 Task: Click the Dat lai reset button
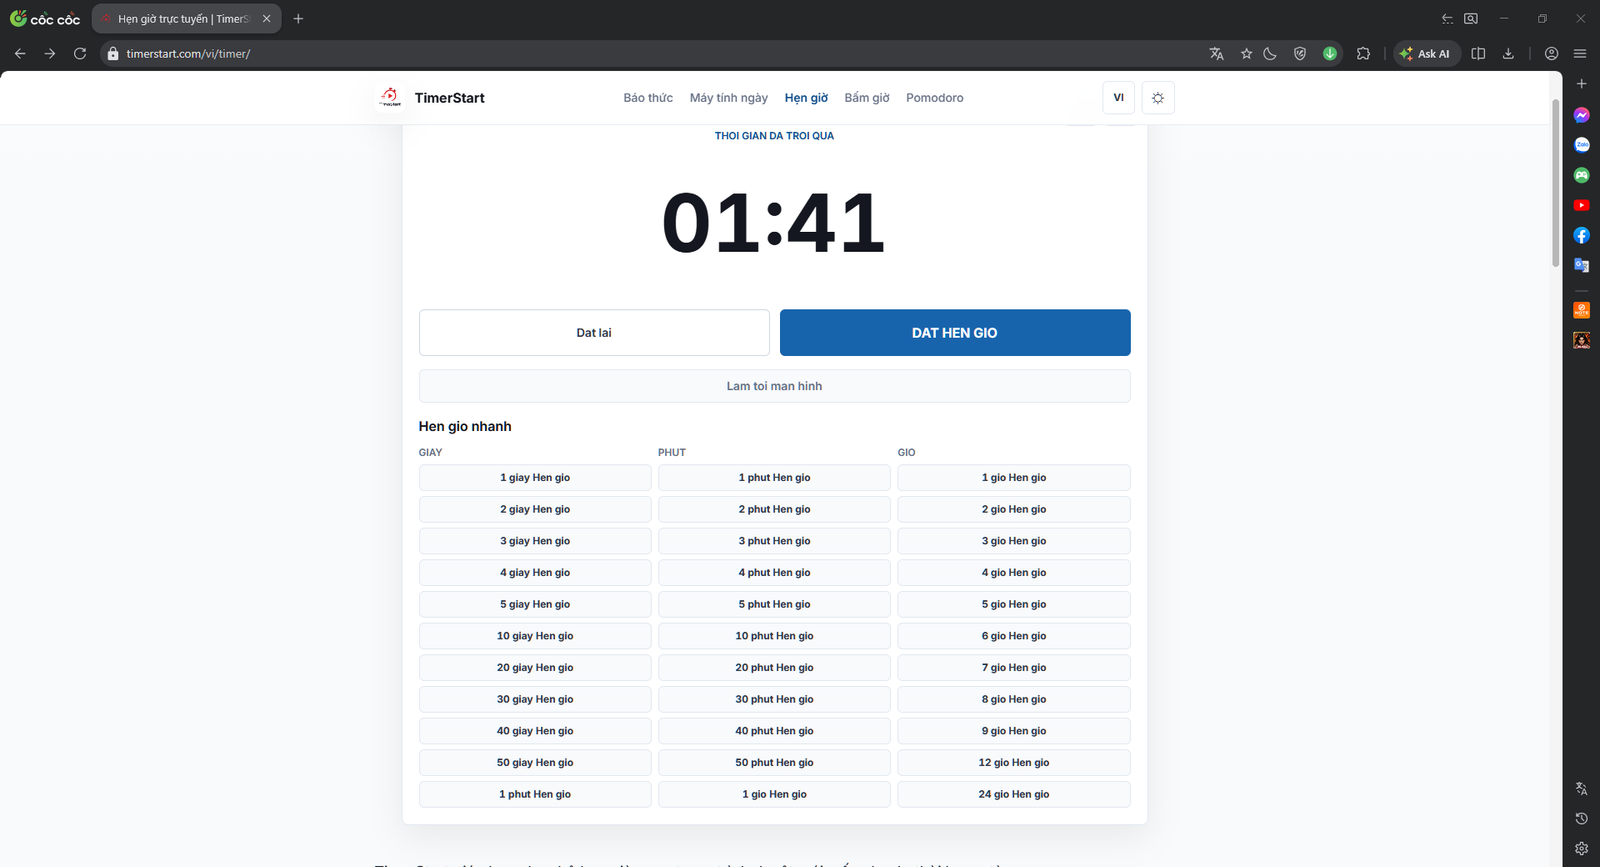[594, 333]
